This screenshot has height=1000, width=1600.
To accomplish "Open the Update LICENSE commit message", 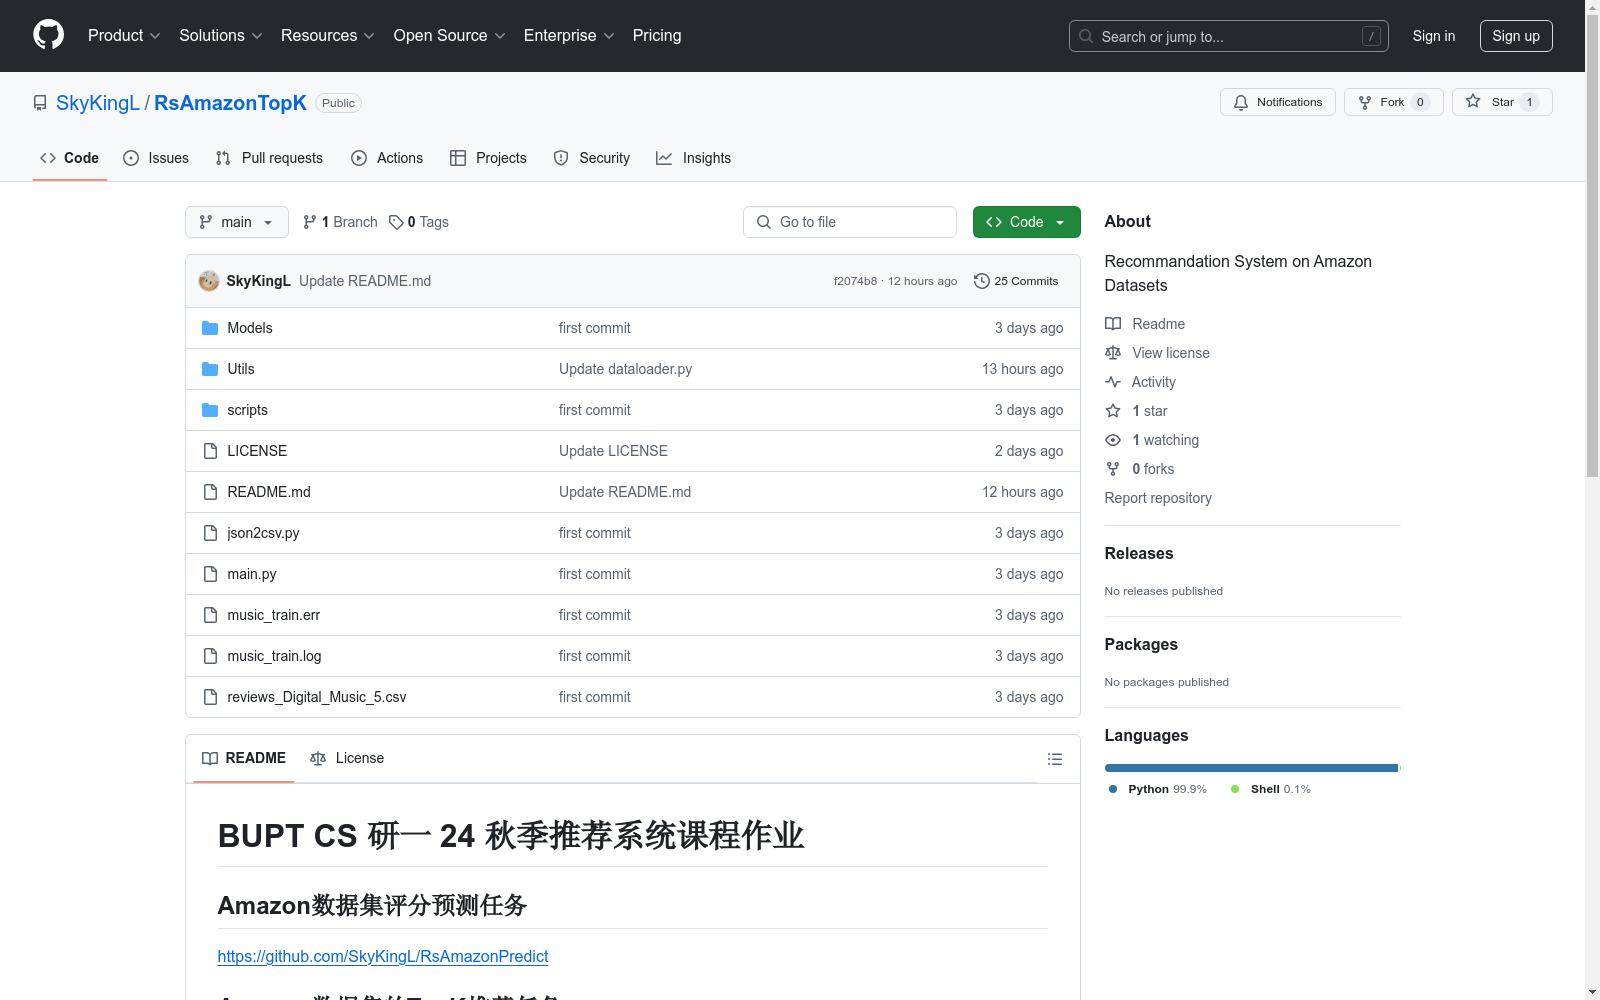I will (x=613, y=451).
